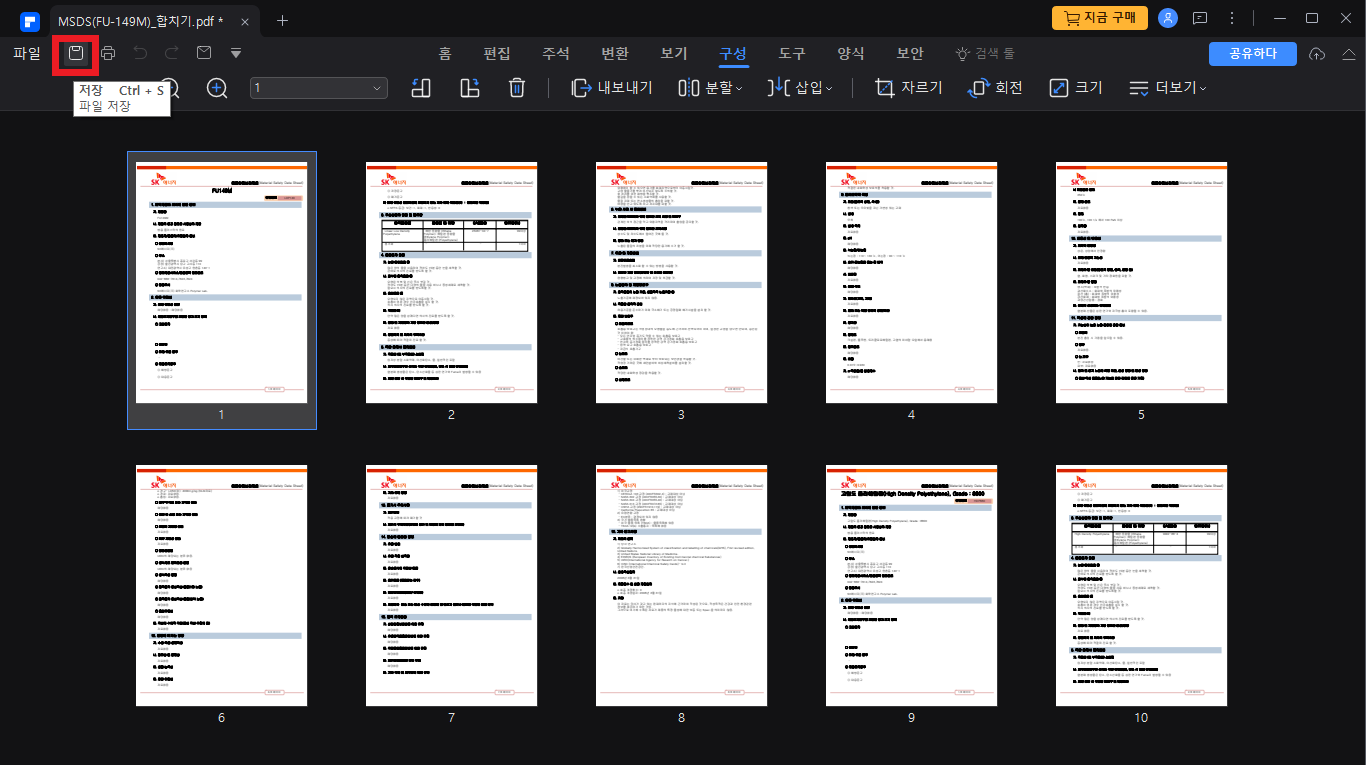This screenshot has height=765, width=1366.
Task: Click the feedback message icon
Action: (x=1200, y=18)
